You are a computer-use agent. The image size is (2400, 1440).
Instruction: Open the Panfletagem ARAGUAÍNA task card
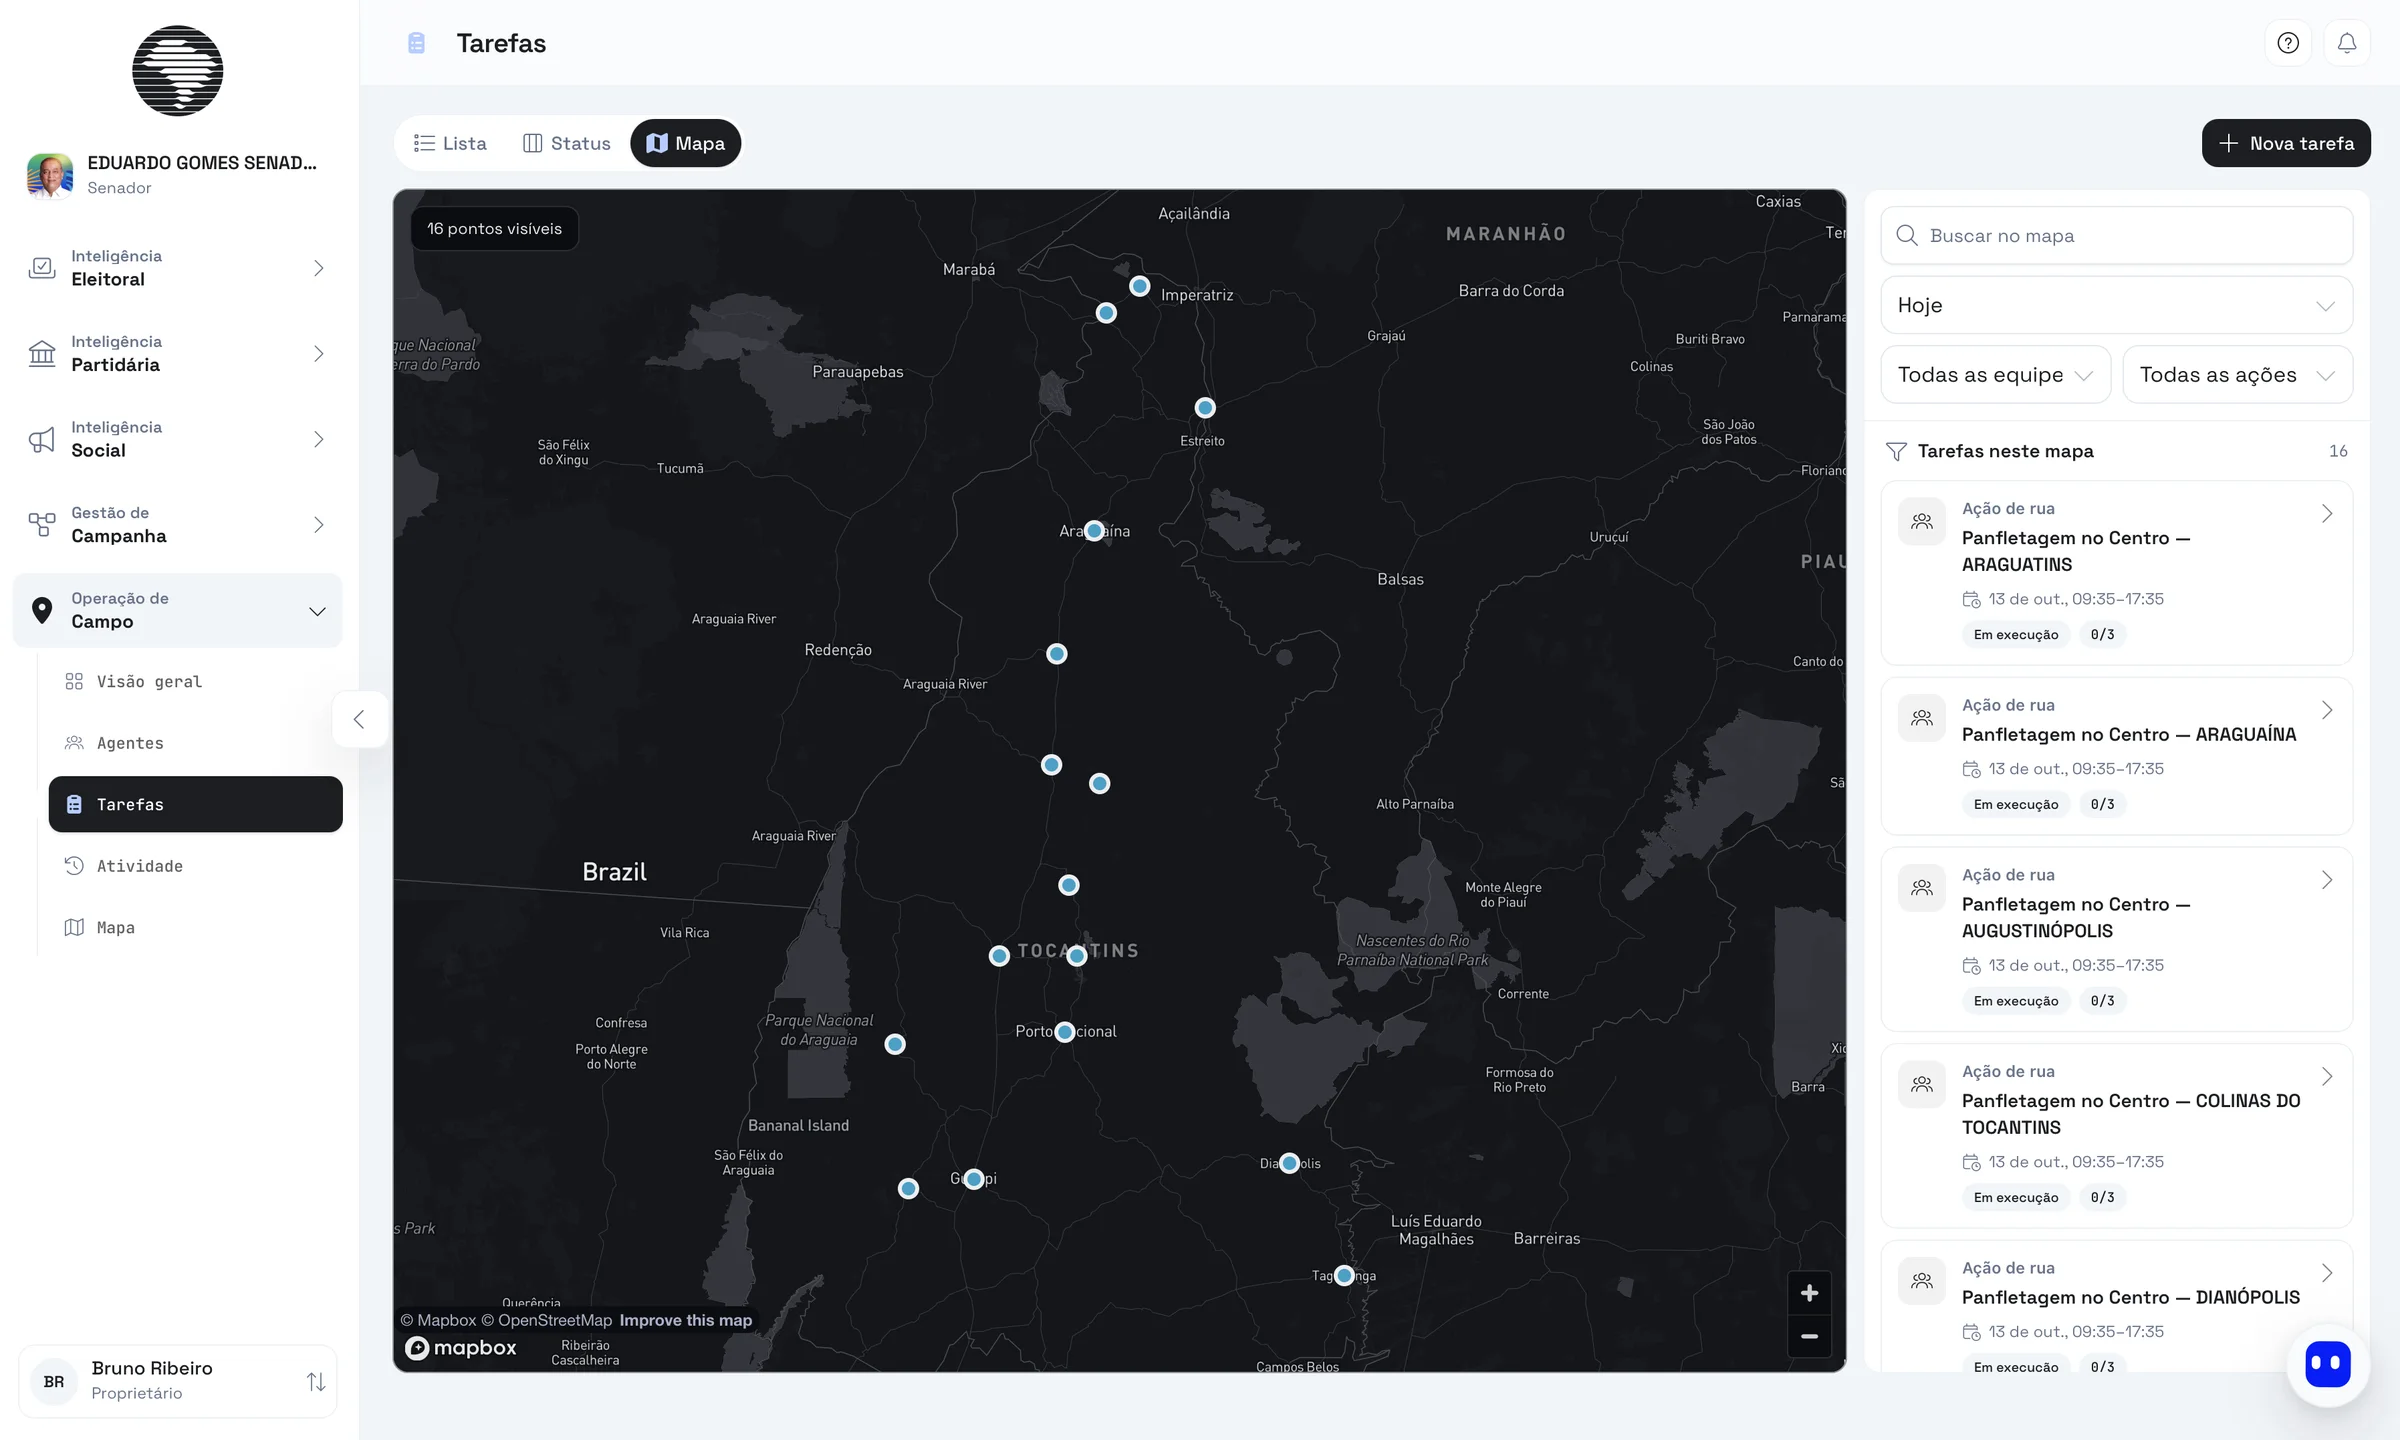coord(2116,756)
